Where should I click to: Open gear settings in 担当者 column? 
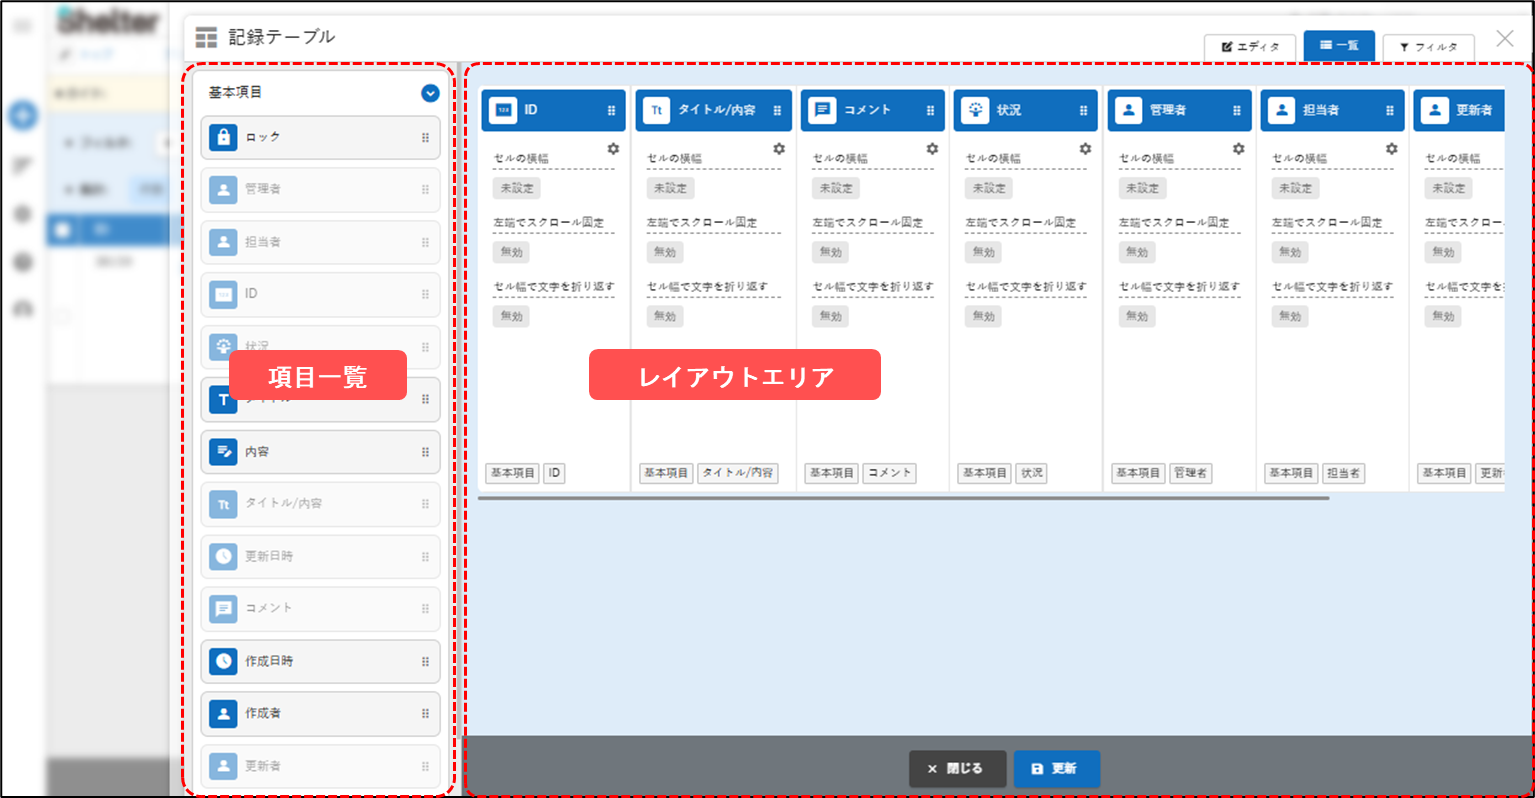tap(1391, 149)
